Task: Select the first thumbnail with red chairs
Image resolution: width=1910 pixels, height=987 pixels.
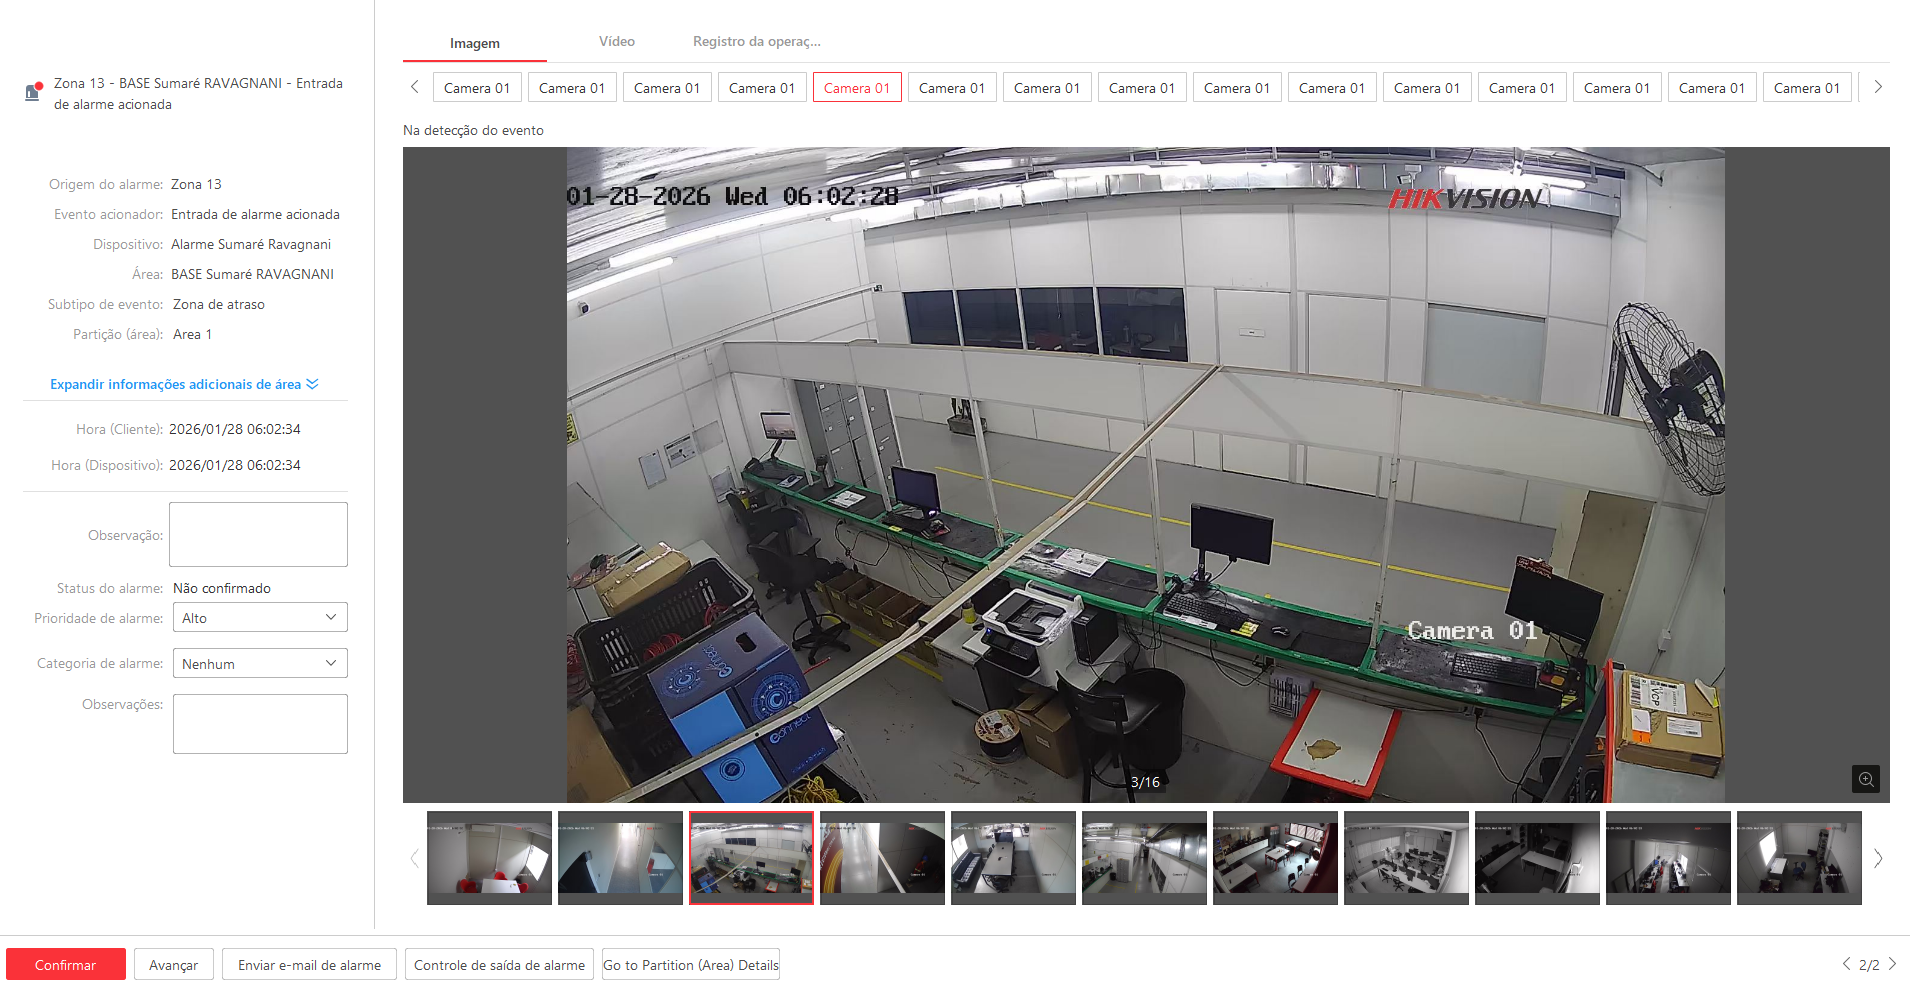Action: pos(489,858)
